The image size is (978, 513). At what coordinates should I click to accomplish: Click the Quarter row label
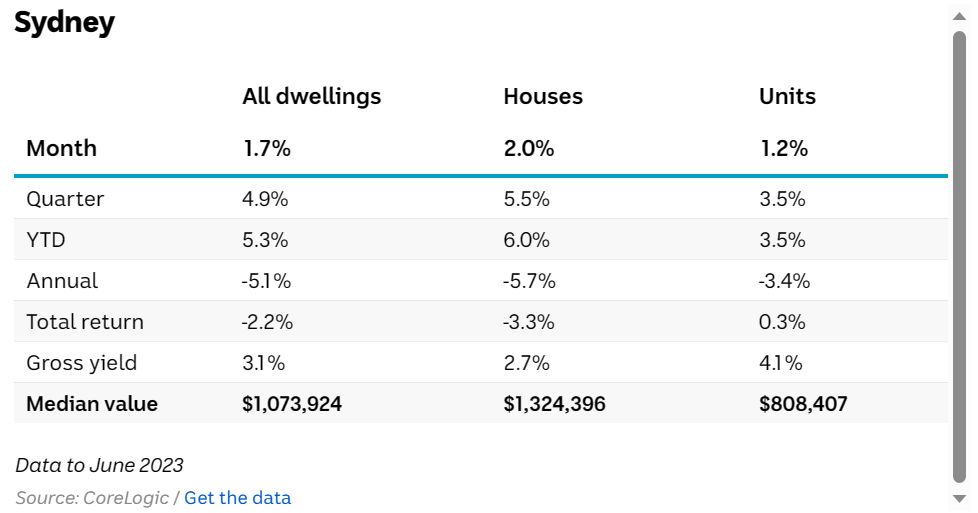65,199
